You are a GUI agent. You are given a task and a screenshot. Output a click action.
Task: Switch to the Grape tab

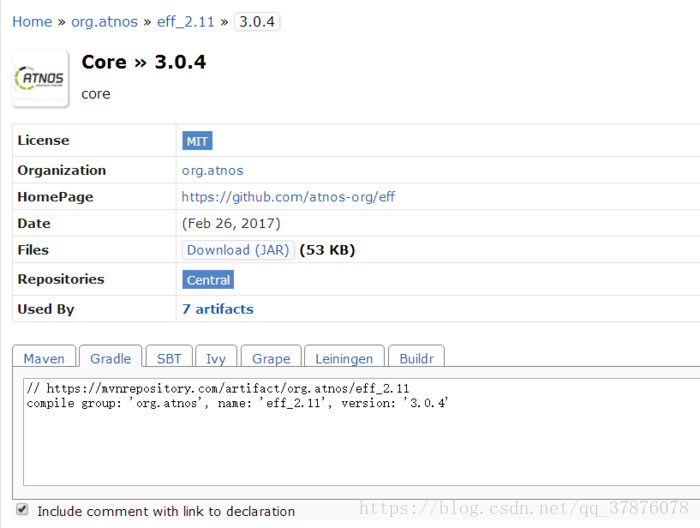coord(271,358)
